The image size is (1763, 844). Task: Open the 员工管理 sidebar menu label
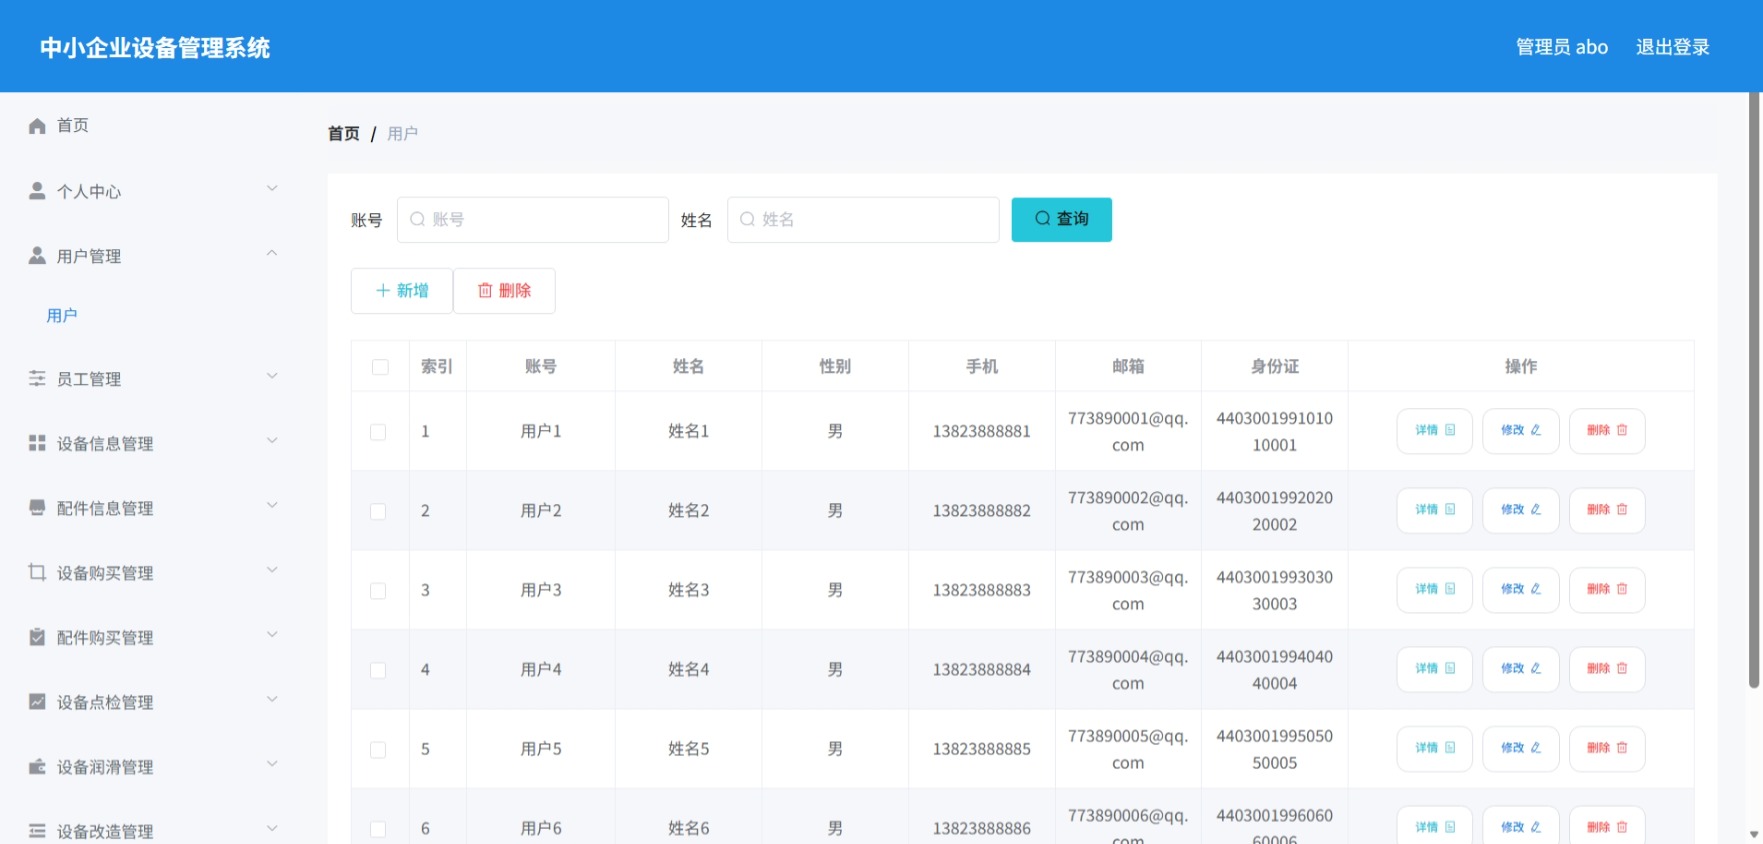[x=88, y=379]
